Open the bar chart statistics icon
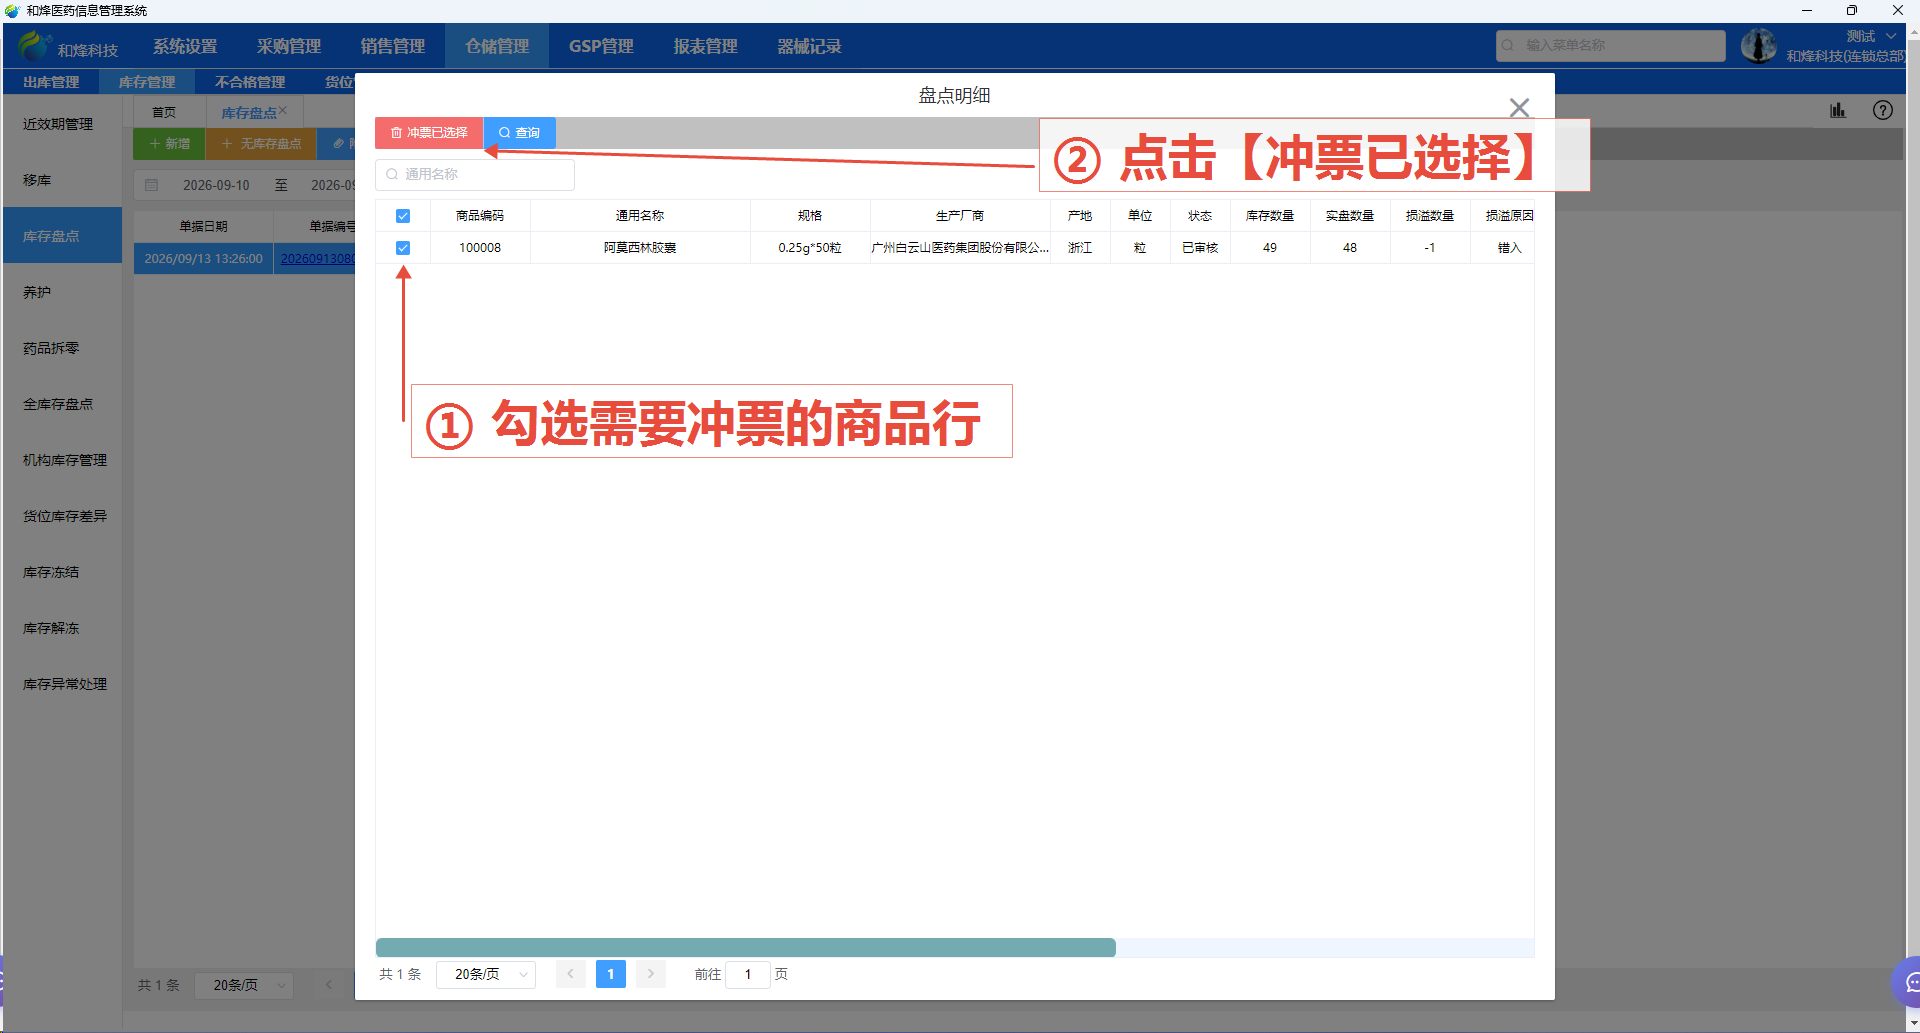This screenshot has height=1033, width=1920. [1838, 110]
